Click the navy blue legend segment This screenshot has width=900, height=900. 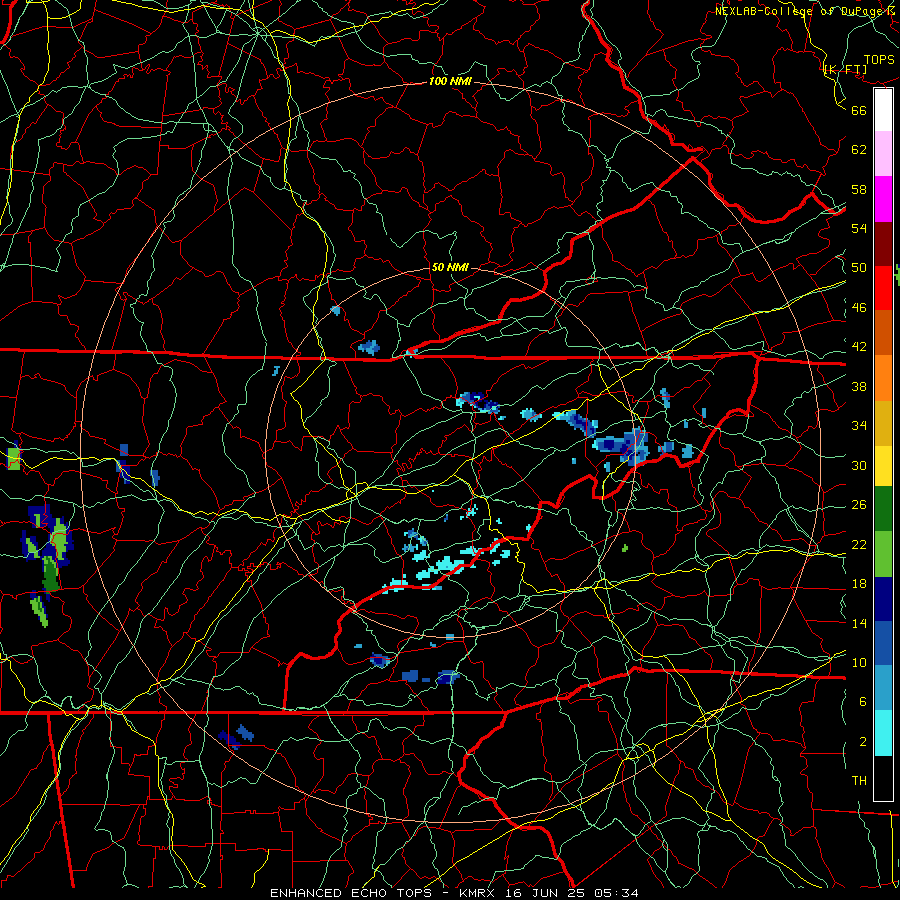(883, 599)
